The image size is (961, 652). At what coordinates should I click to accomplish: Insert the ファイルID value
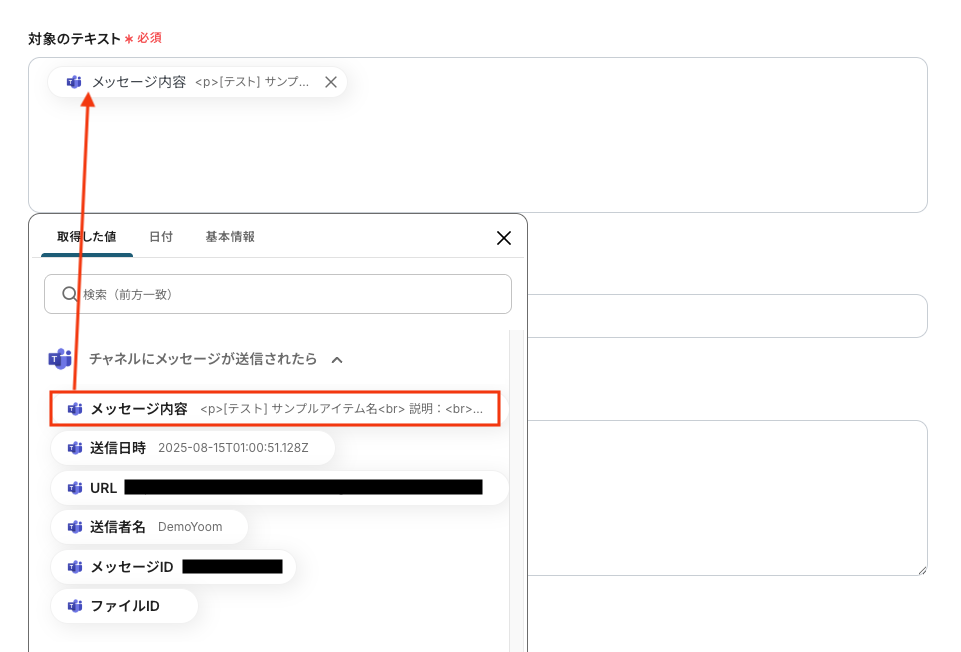(x=124, y=606)
